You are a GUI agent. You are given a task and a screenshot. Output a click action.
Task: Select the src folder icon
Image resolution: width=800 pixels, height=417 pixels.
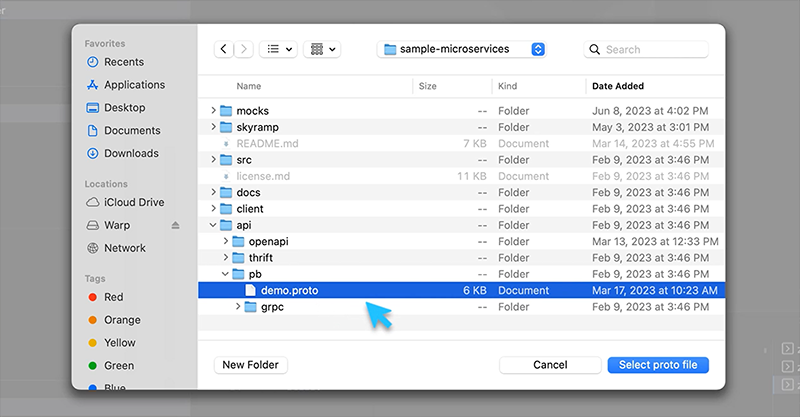pyautogui.click(x=226, y=160)
